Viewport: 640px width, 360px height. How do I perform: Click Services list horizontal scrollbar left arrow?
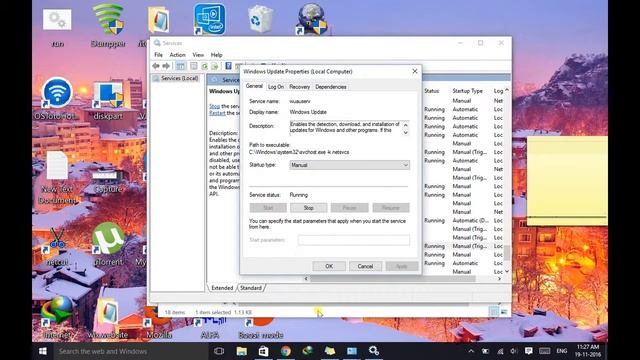click(306, 279)
